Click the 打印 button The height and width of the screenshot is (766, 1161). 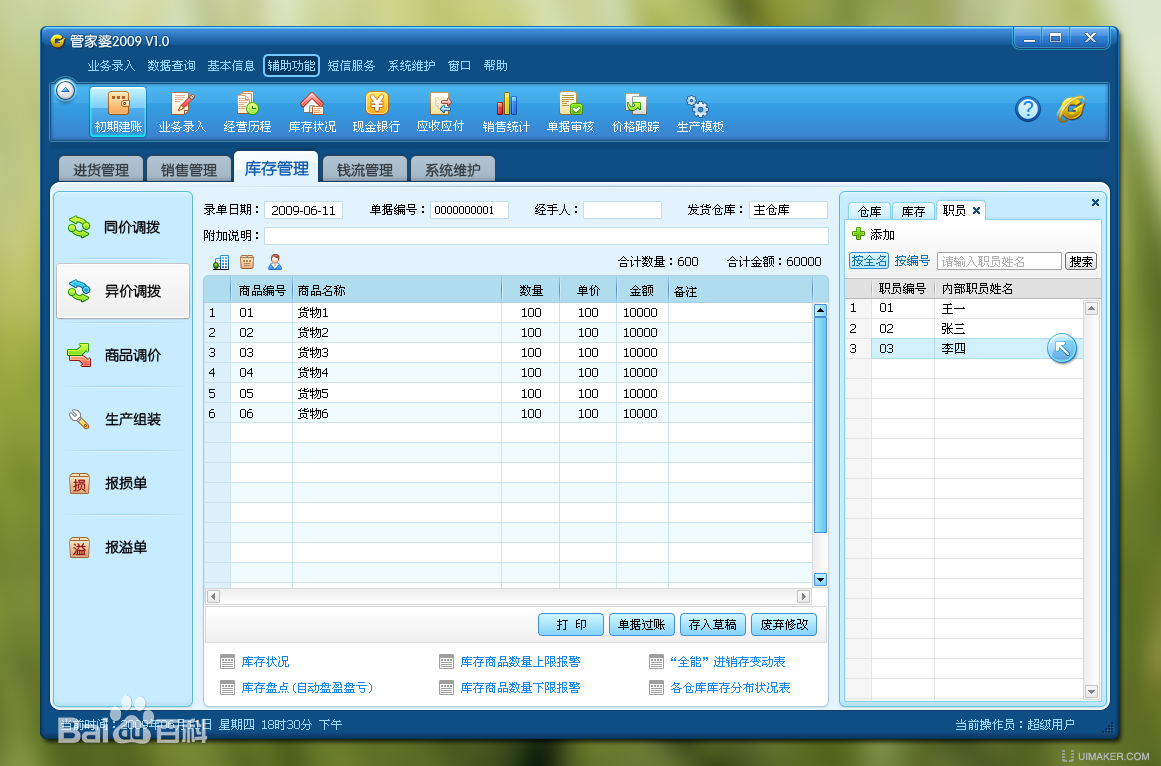[570, 624]
